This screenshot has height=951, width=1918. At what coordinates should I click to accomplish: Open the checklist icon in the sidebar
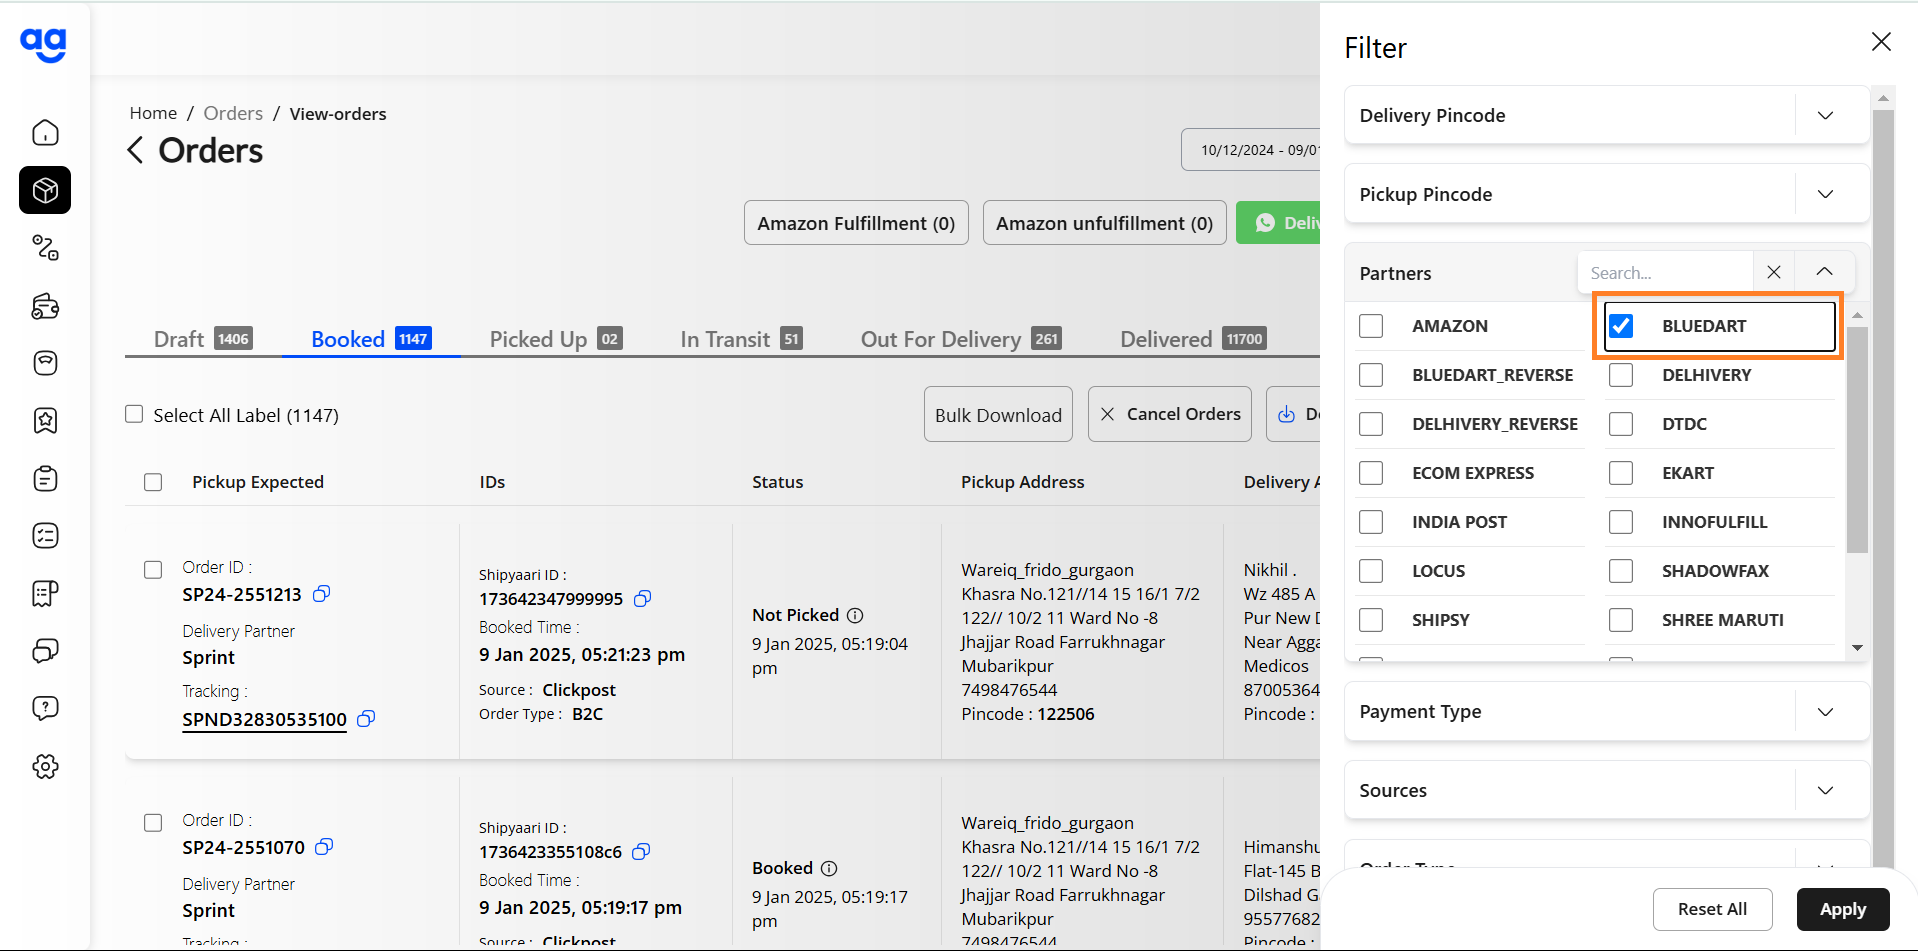[x=45, y=536]
